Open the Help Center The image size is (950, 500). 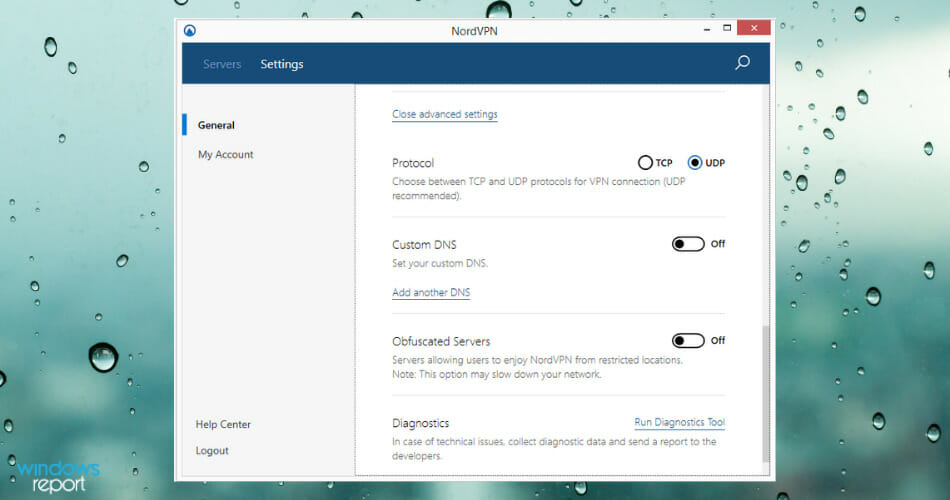click(223, 424)
